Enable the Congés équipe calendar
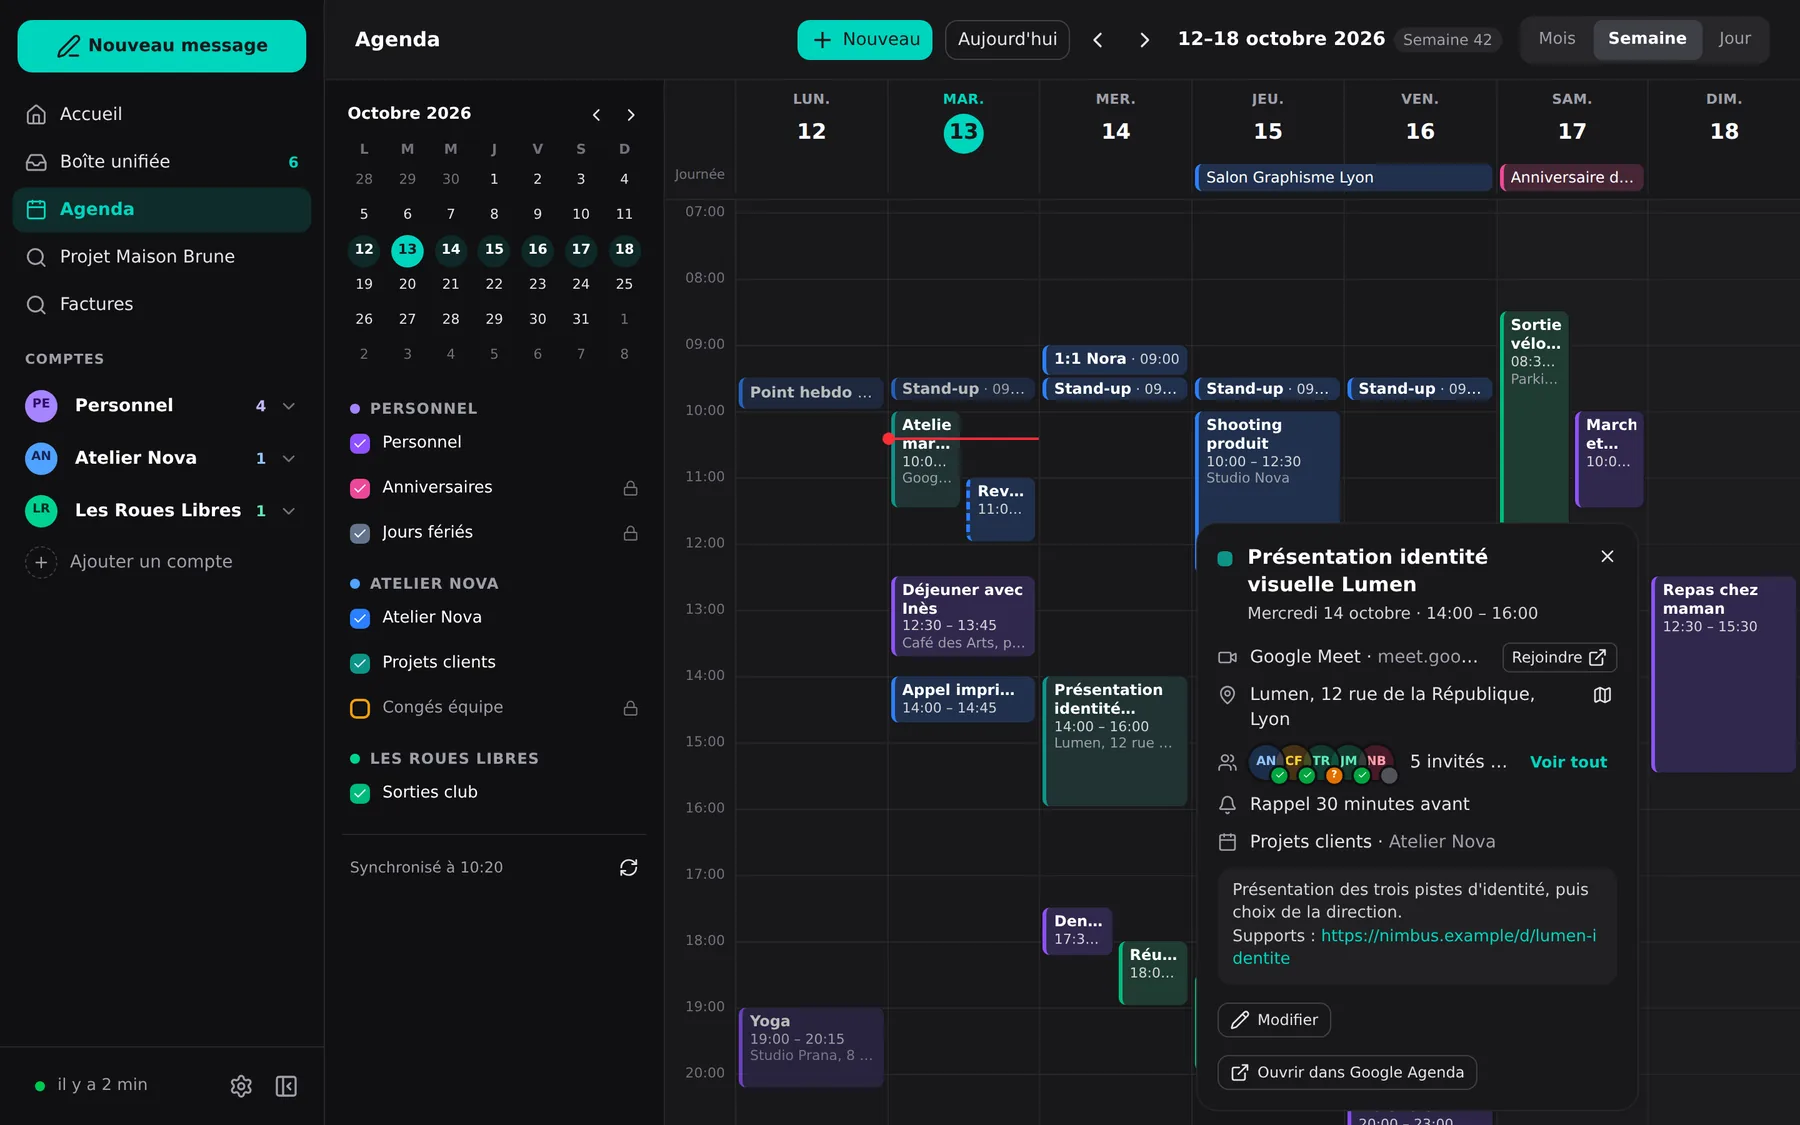Screen dimensions: 1800x1125 coord(360,708)
